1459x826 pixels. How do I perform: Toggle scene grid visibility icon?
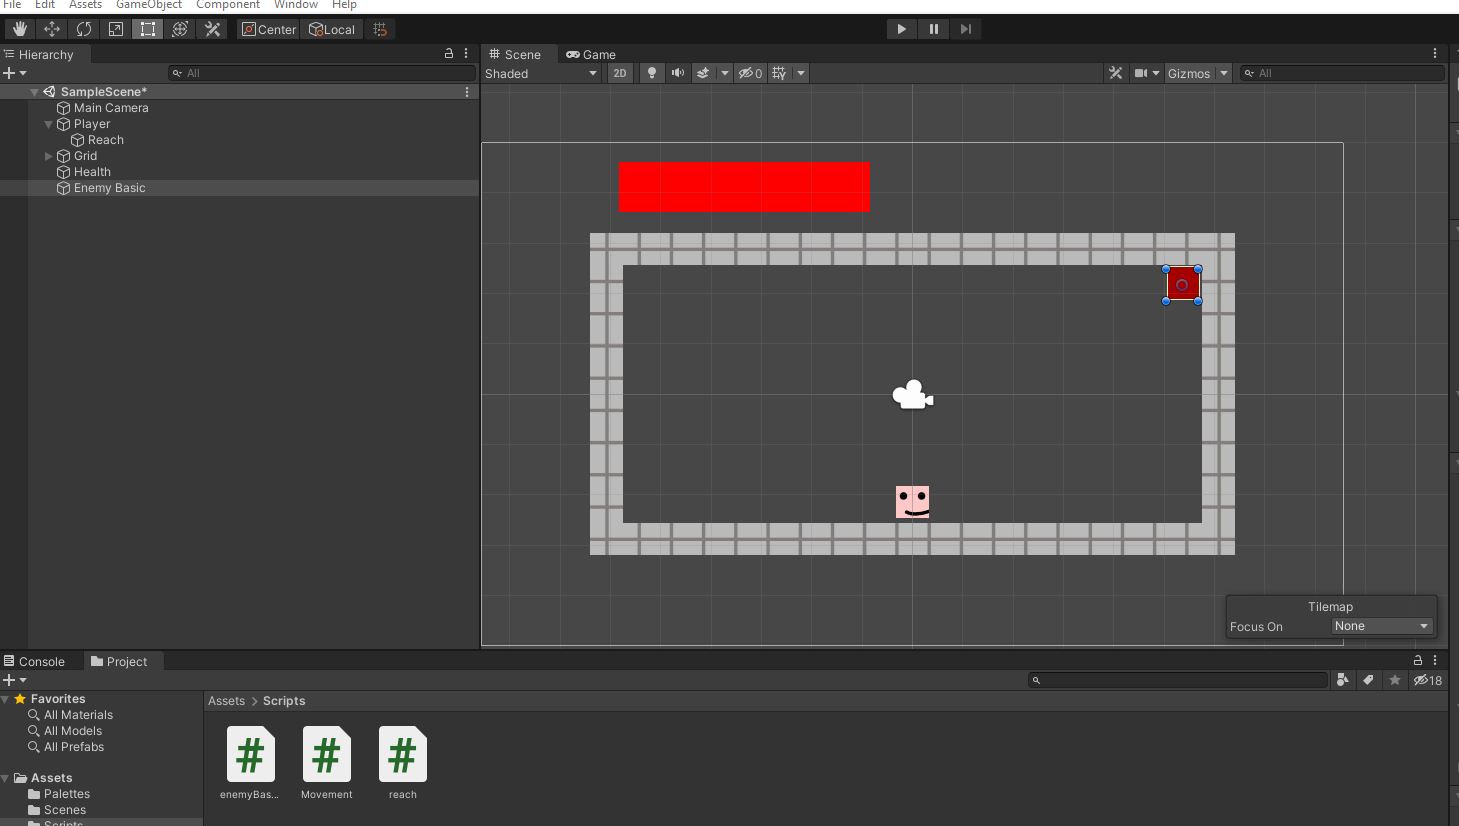point(779,73)
